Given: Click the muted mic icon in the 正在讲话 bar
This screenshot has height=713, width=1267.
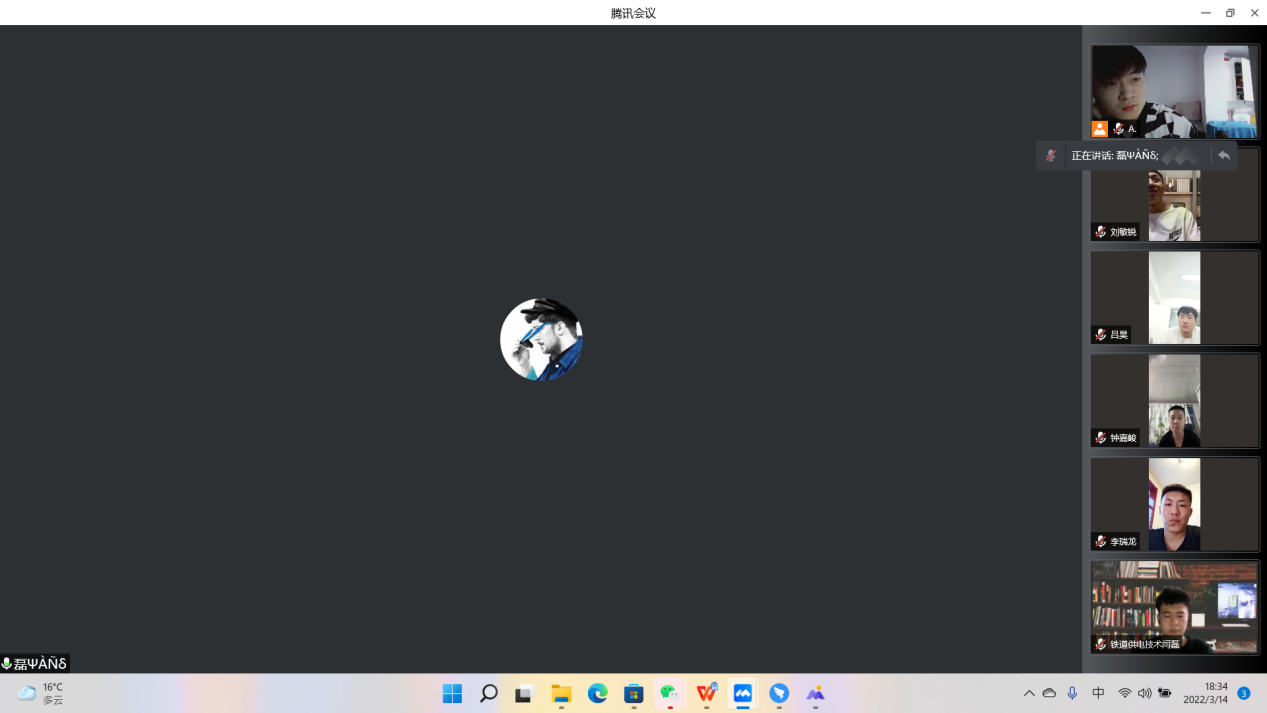Looking at the screenshot, I should click(x=1050, y=156).
